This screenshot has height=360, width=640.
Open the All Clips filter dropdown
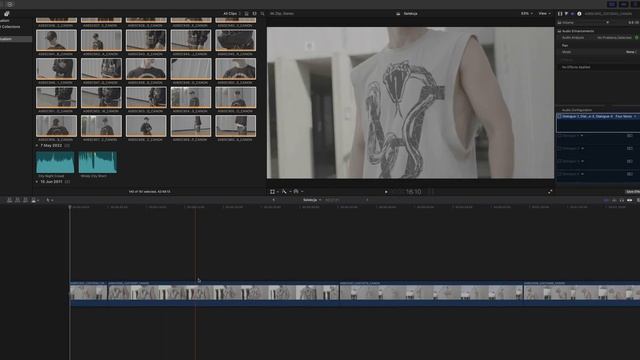[232, 13]
